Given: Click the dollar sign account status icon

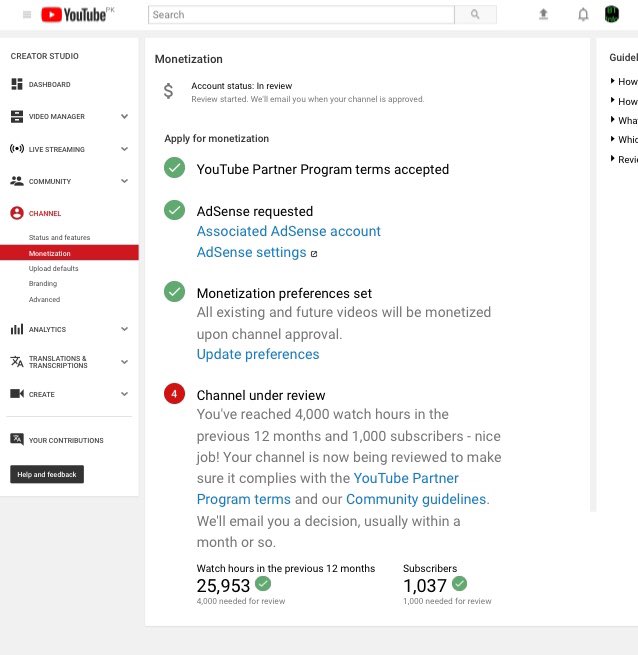Looking at the screenshot, I should click(168, 91).
